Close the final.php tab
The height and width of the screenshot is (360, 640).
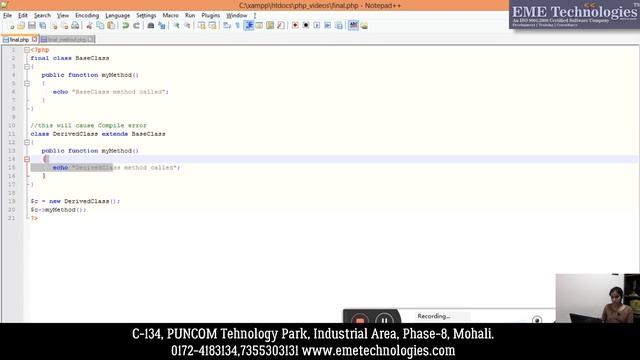(35, 39)
